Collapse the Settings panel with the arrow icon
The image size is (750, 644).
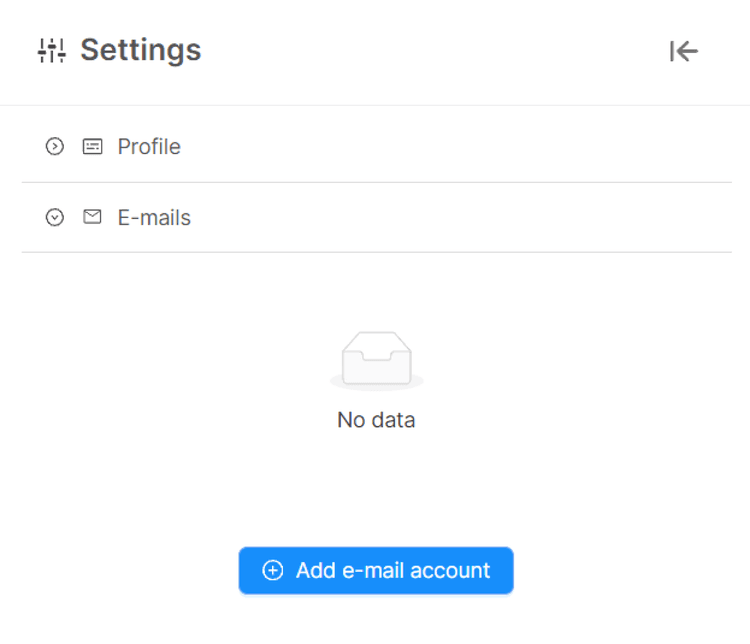point(684,51)
